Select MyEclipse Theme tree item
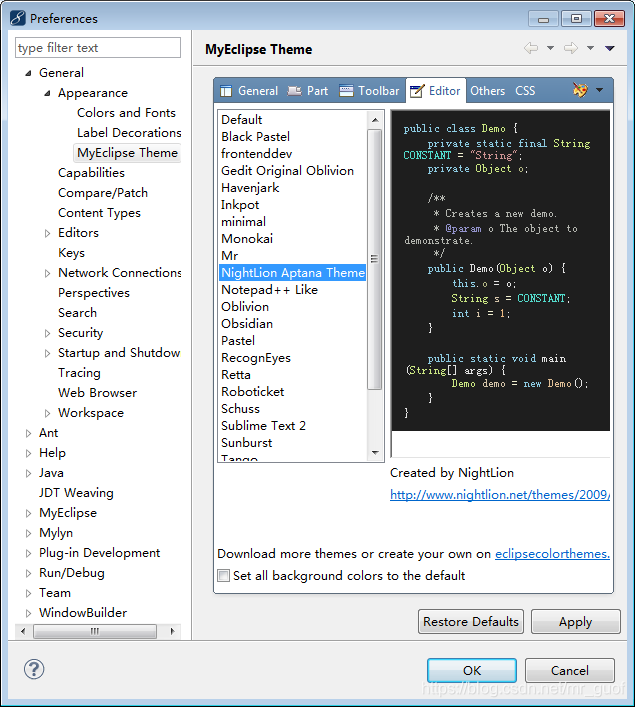This screenshot has width=635, height=707. 127,153
